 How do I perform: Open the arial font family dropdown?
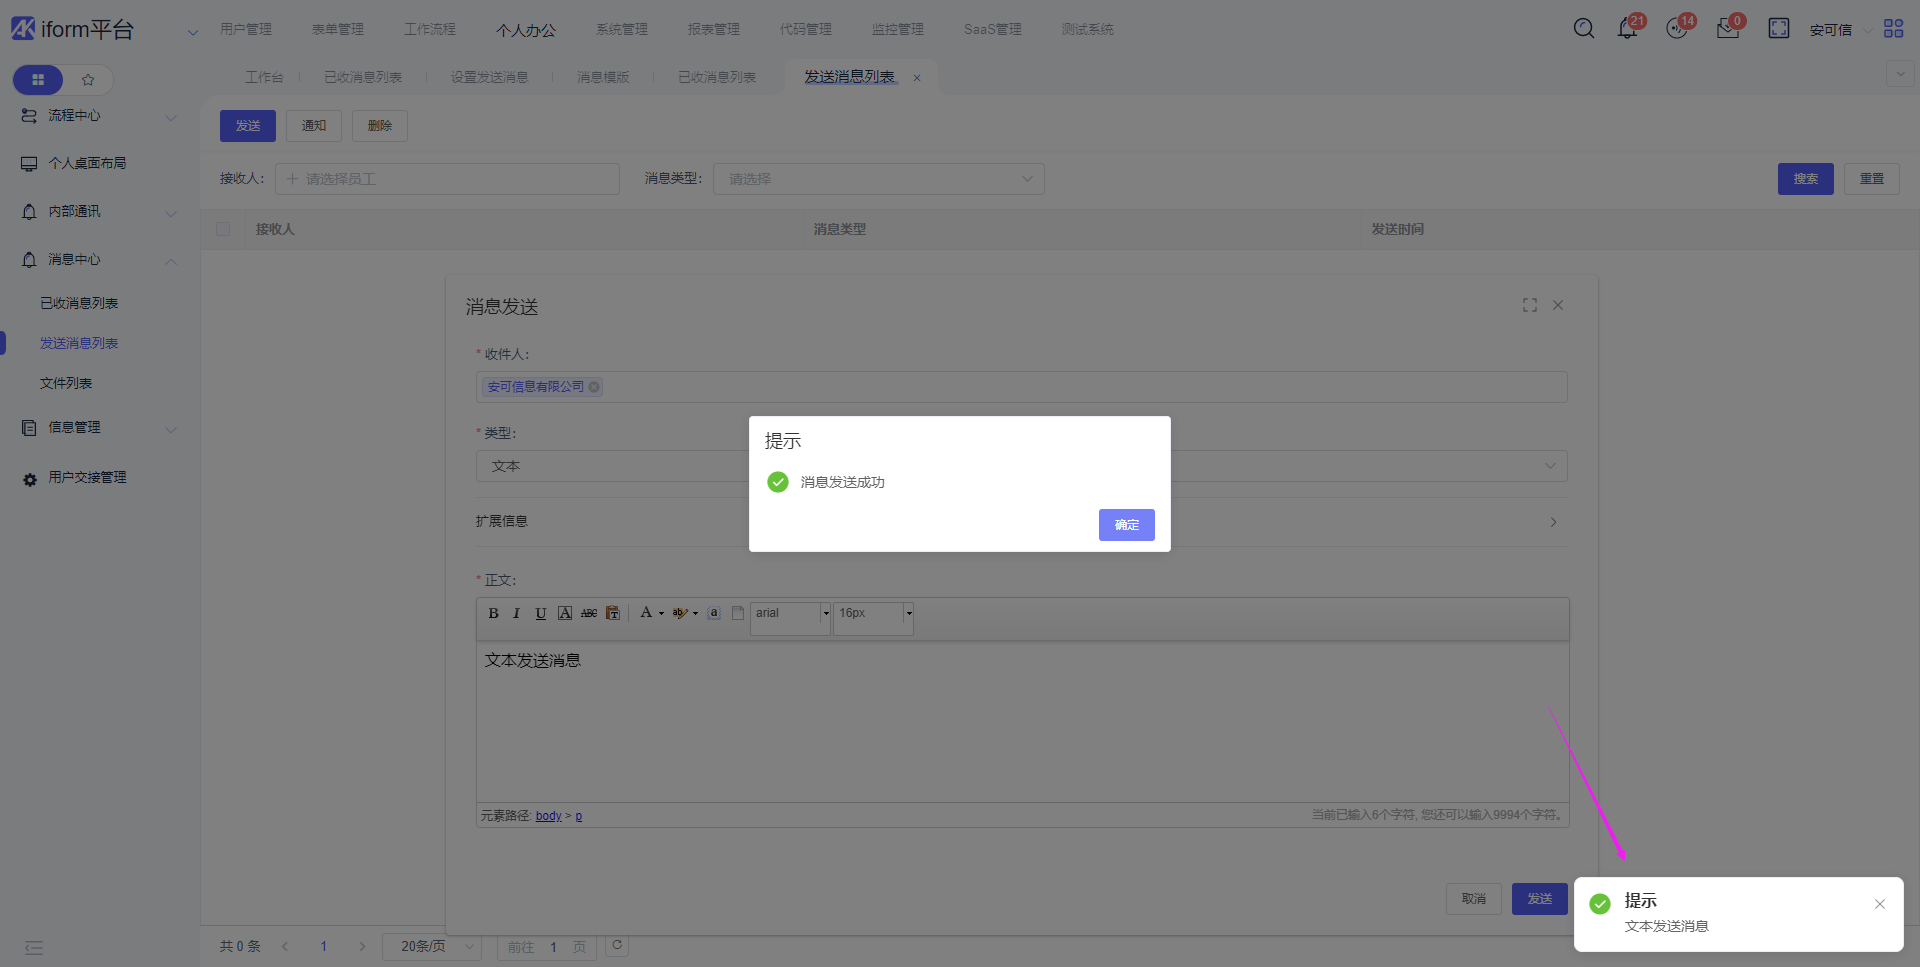point(826,613)
